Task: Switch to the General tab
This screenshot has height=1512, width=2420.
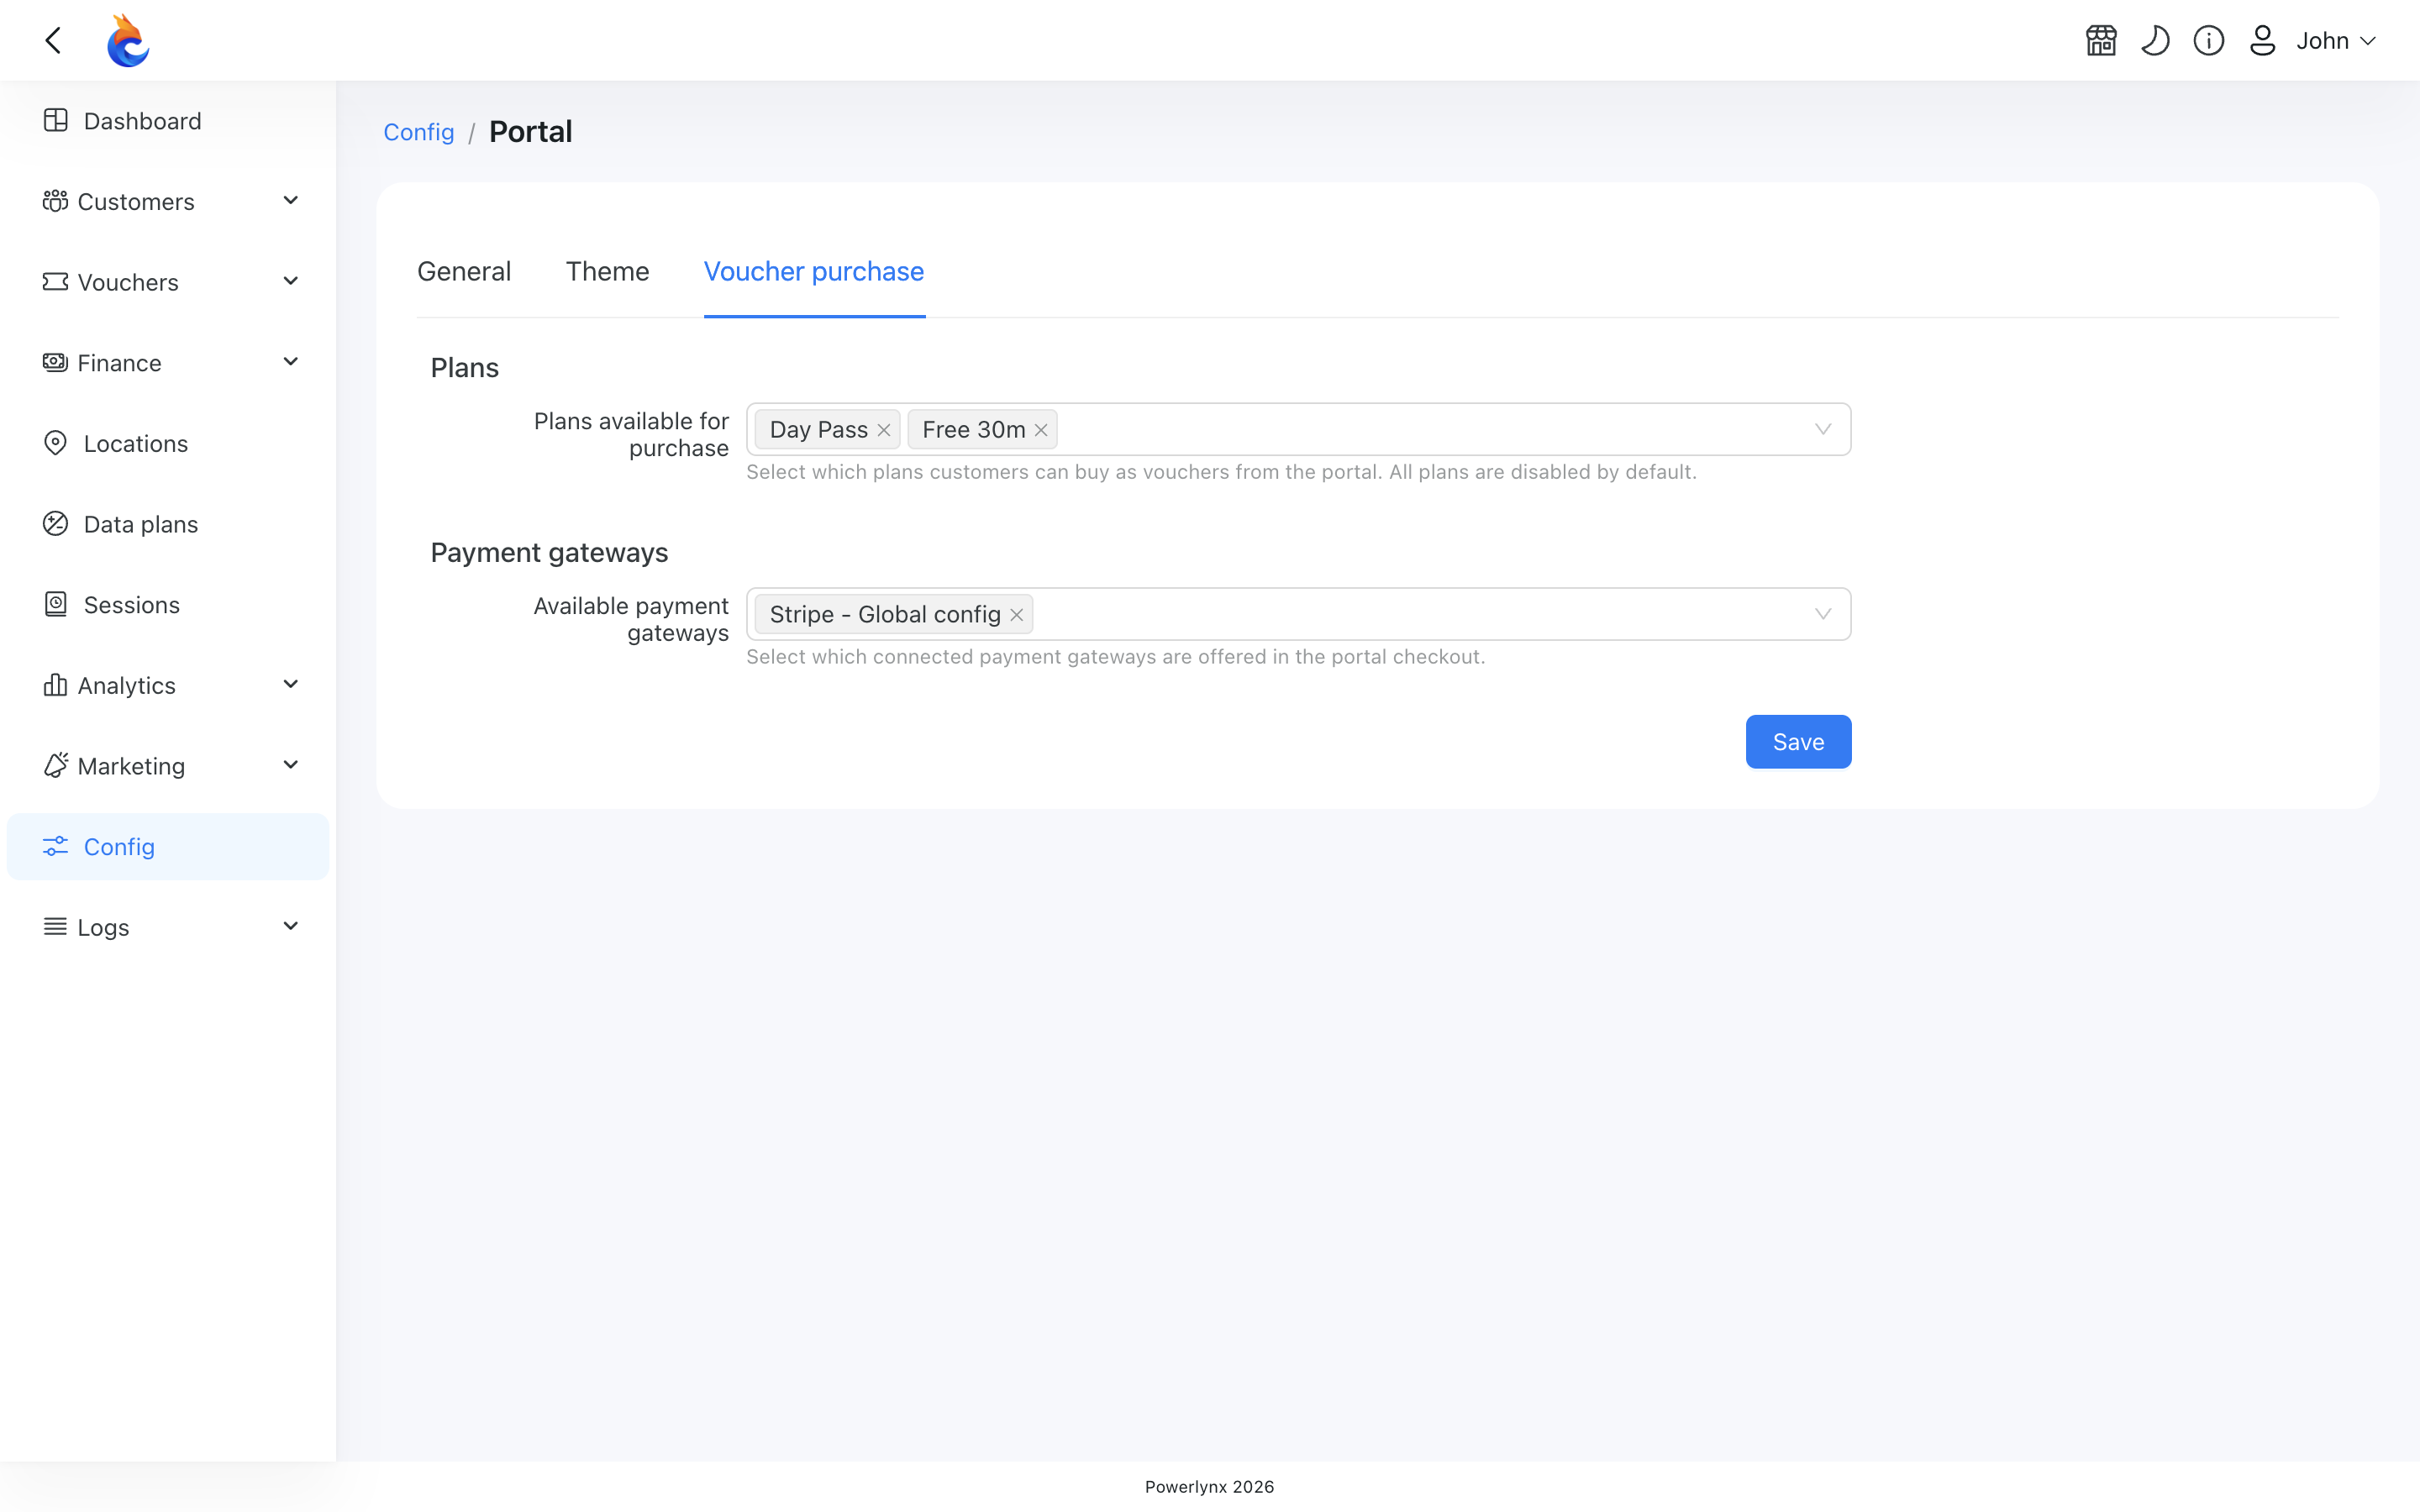Action: (464, 271)
